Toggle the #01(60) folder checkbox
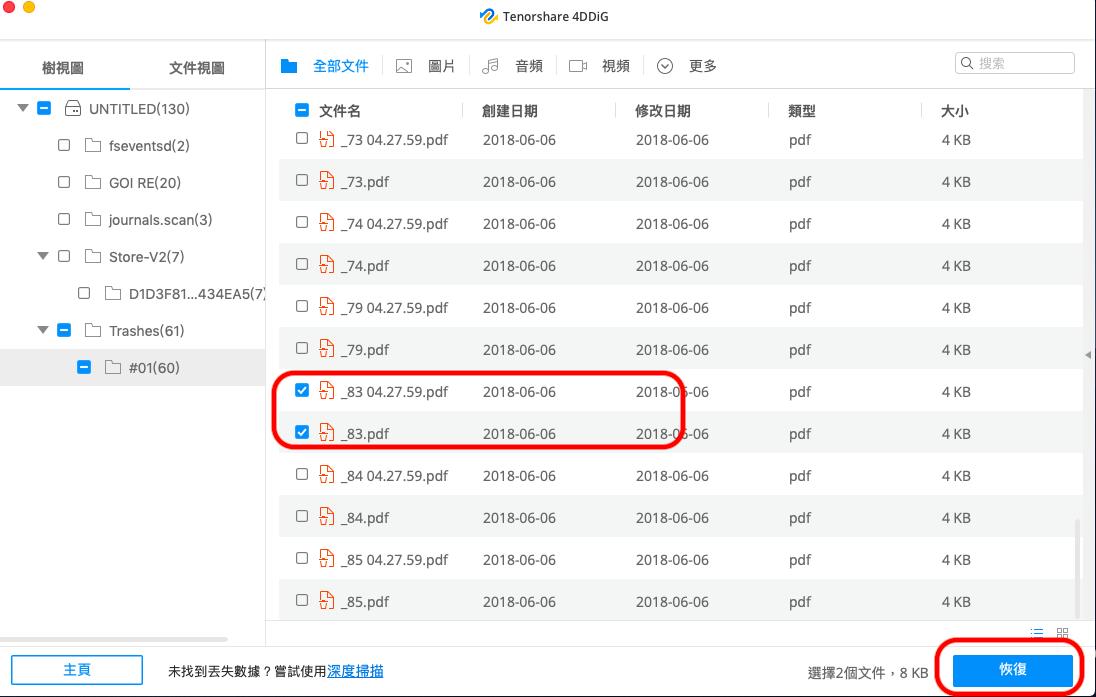Image resolution: width=1096 pixels, height=697 pixels. 84,367
